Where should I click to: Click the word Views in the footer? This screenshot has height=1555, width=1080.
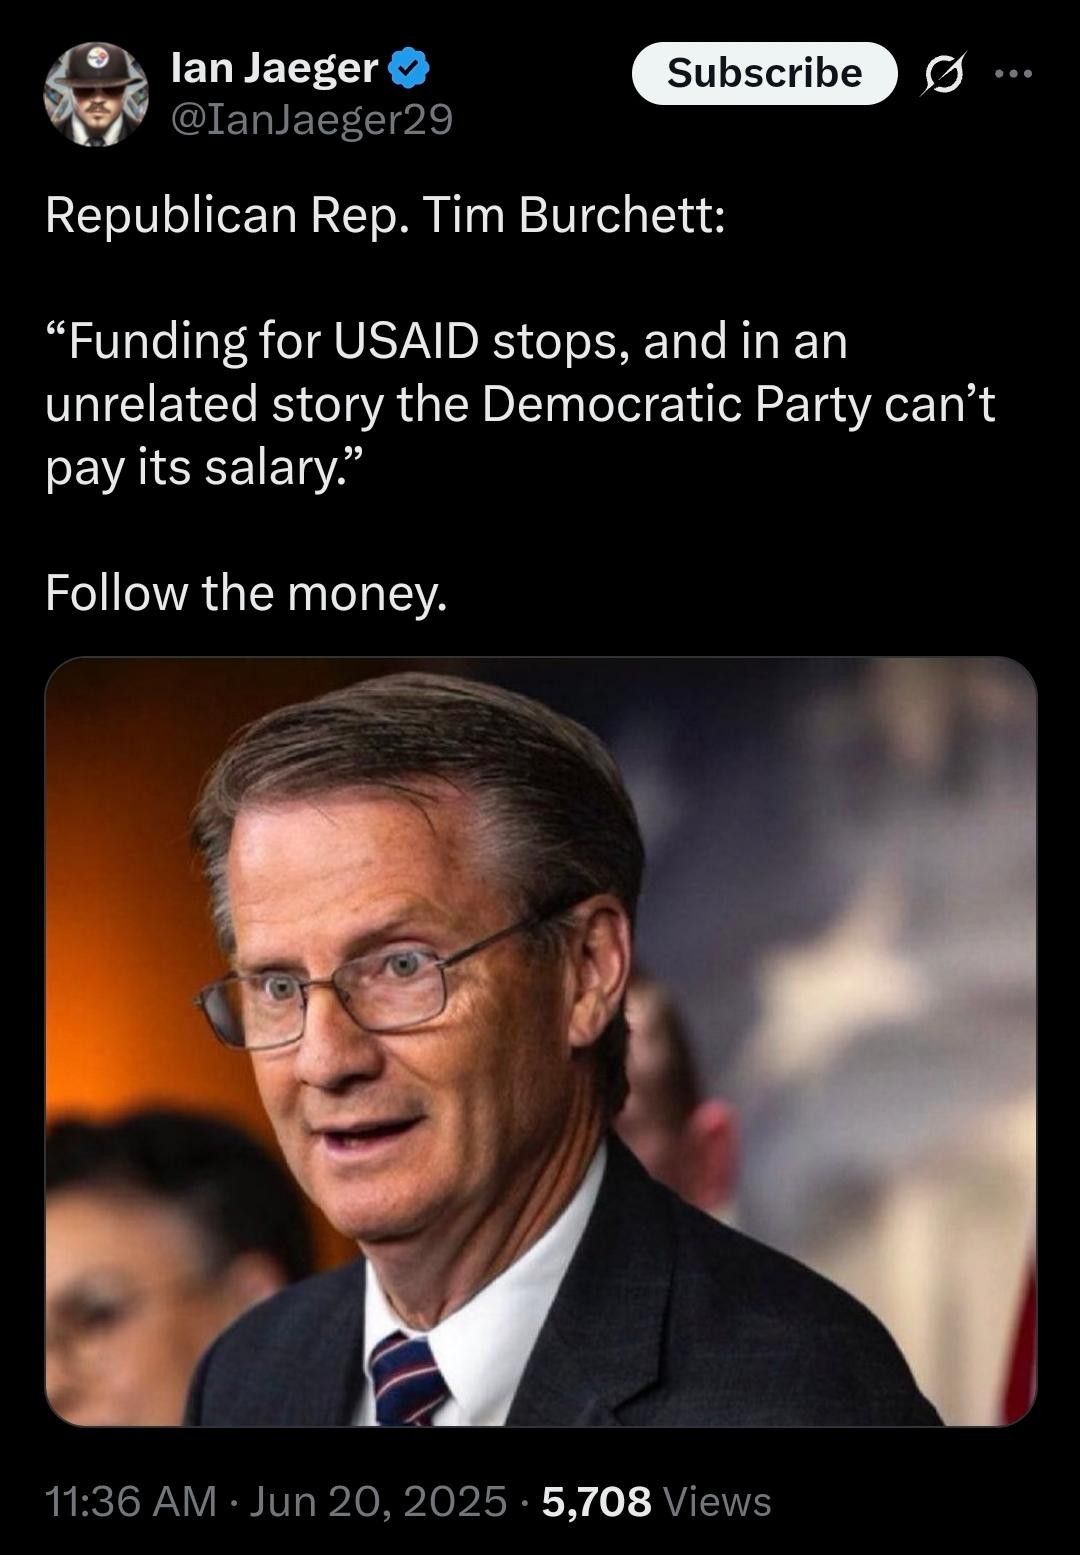point(717,1501)
